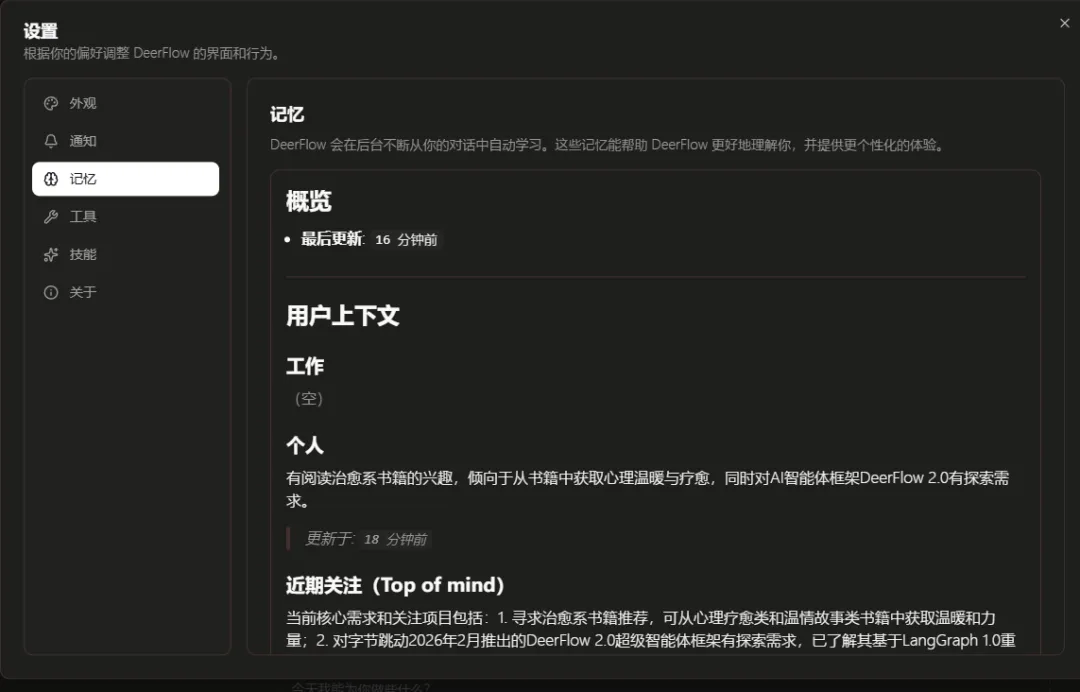Click the 个人 subheading

click(x=304, y=445)
